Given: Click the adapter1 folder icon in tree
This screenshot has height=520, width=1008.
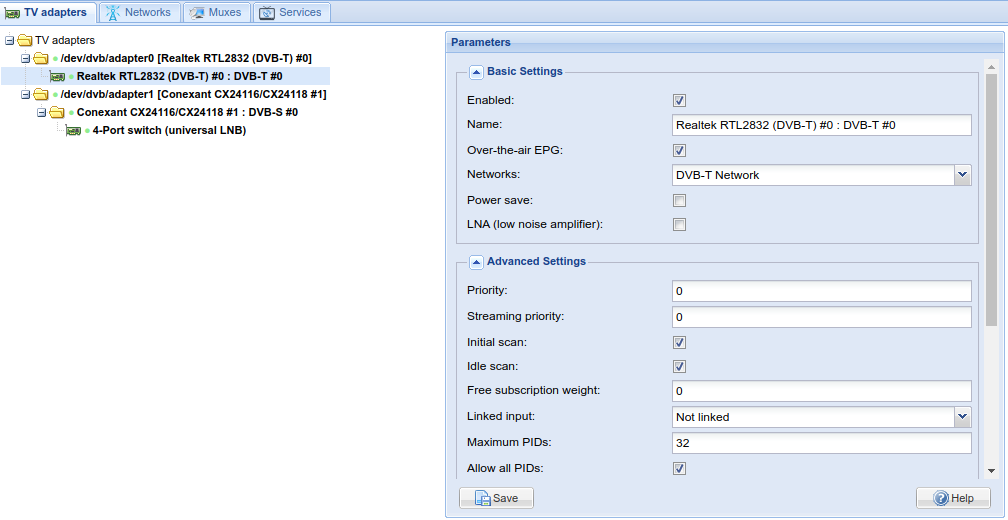Looking at the screenshot, I should (x=41, y=94).
